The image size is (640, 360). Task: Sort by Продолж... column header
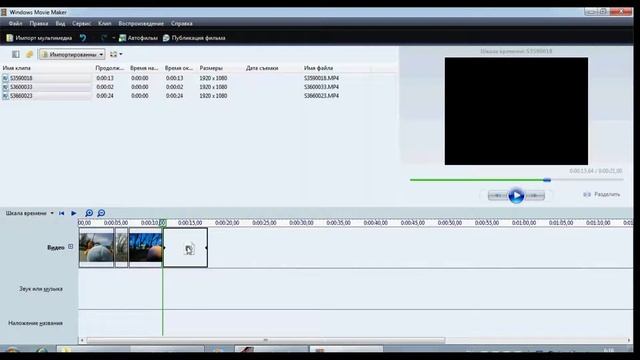point(109,68)
